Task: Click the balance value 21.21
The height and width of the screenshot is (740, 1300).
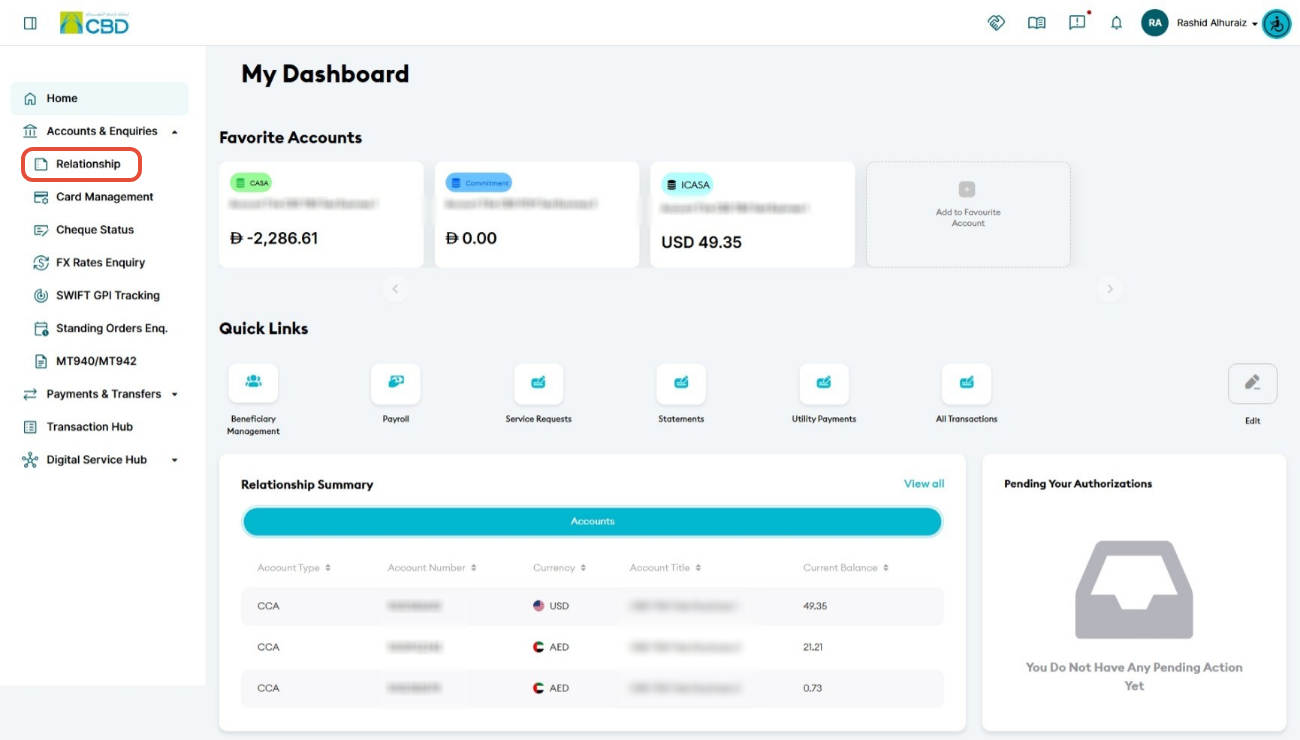Action: point(813,647)
